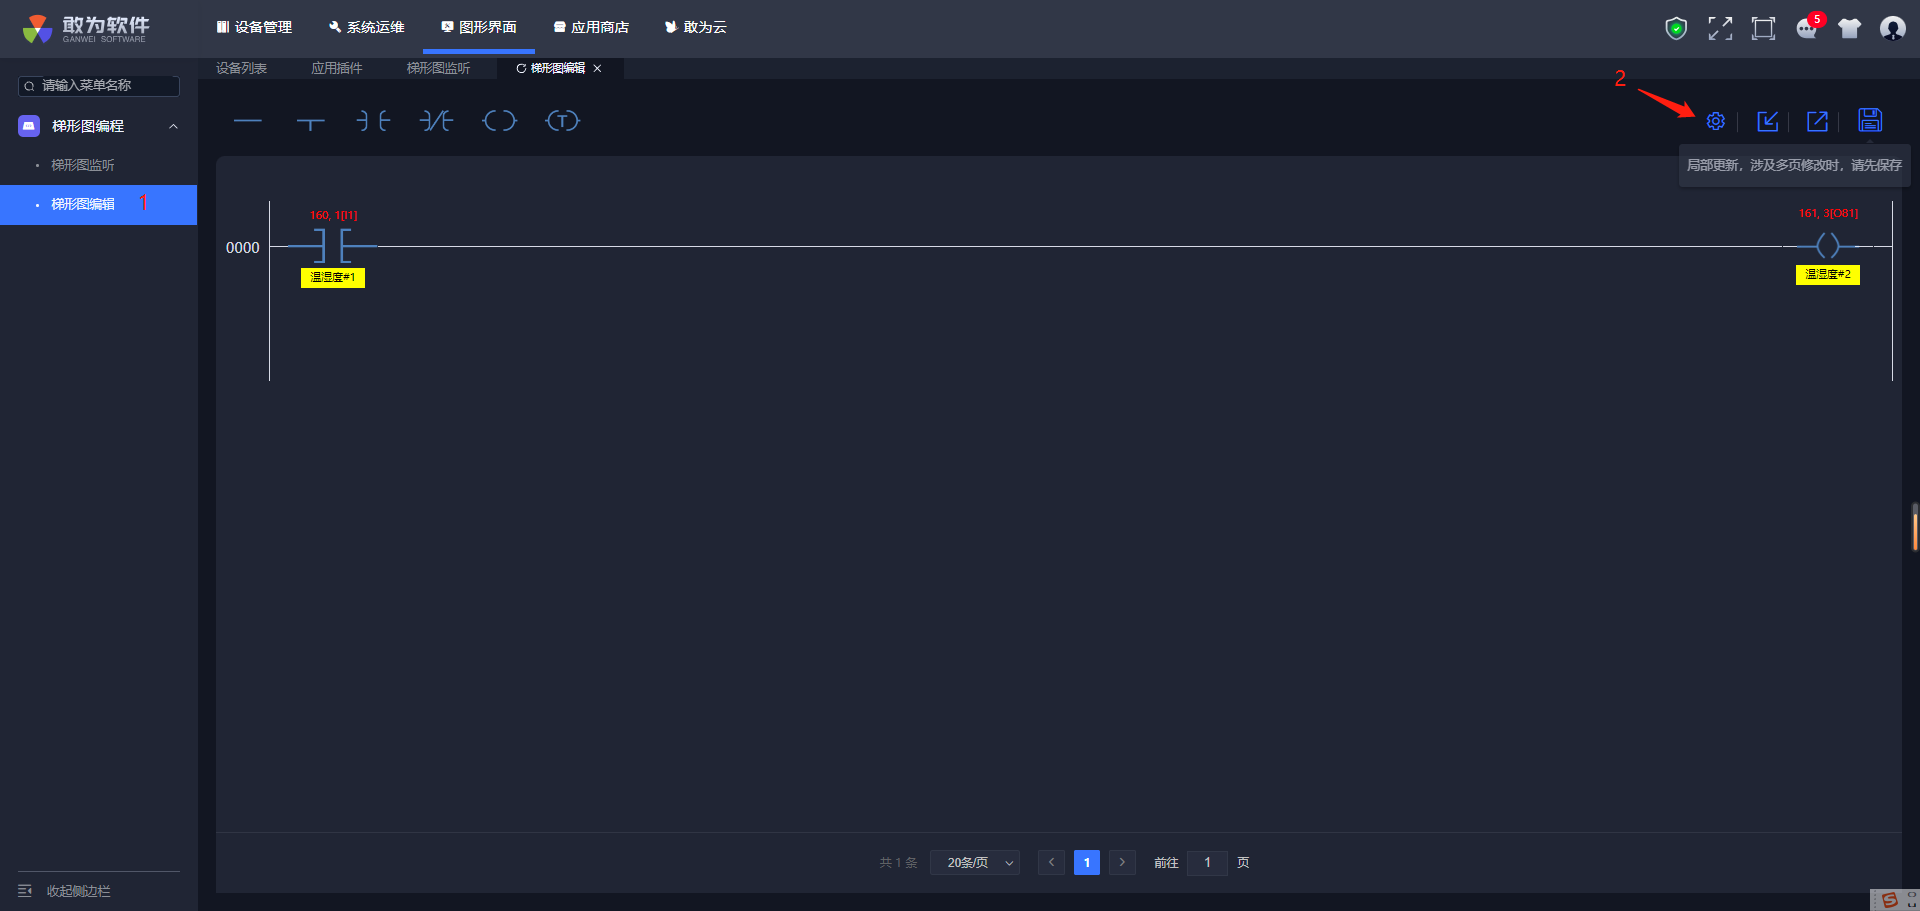Viewport: 1920px width, 911px height.
Task: Click the 敢为软件 logo
Action: tap(86, 28)
